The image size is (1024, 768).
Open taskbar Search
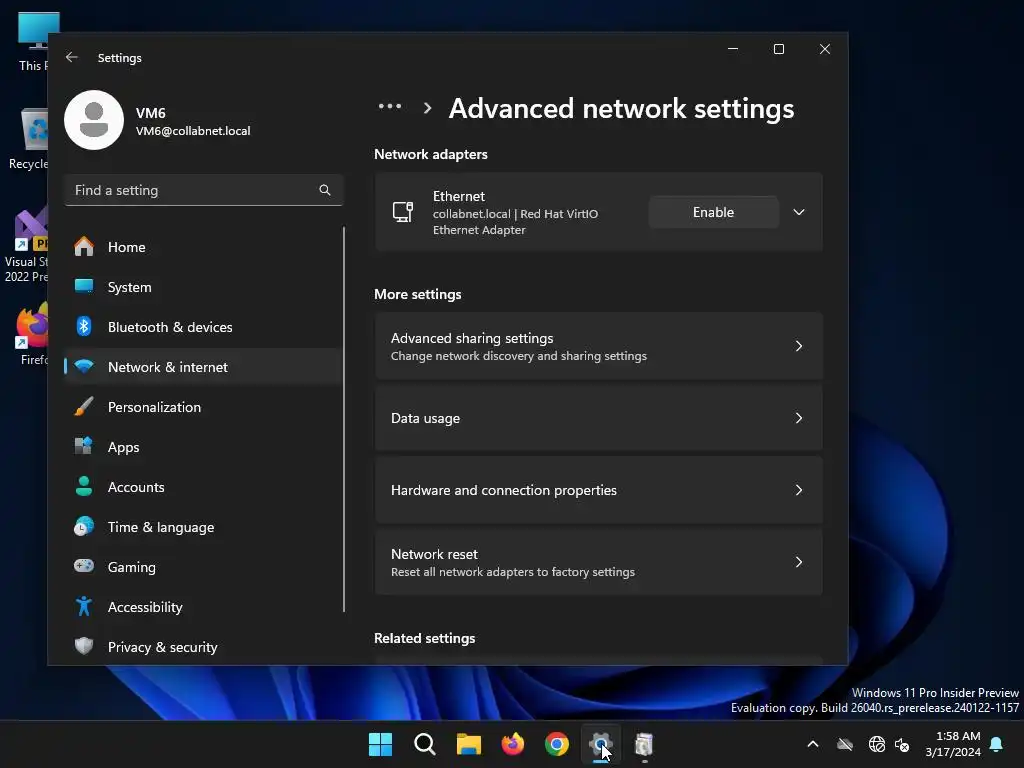point(424,744)
